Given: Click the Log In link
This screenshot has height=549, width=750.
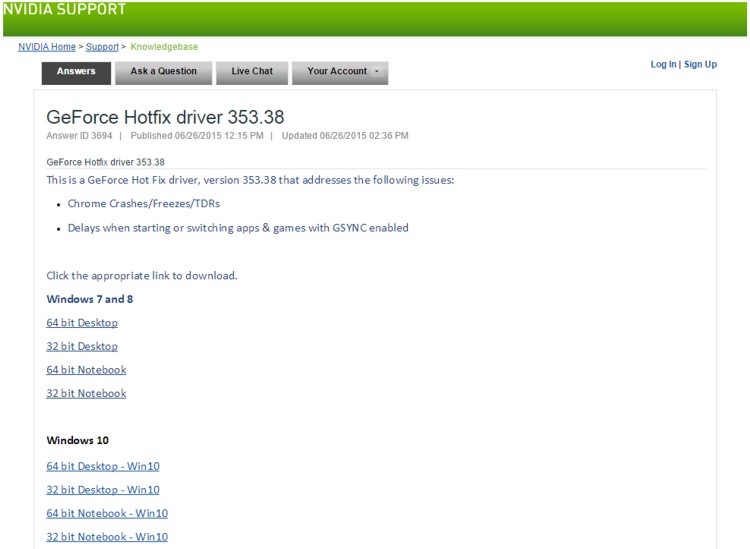Looking at the screenshot, I should [663, 64].
